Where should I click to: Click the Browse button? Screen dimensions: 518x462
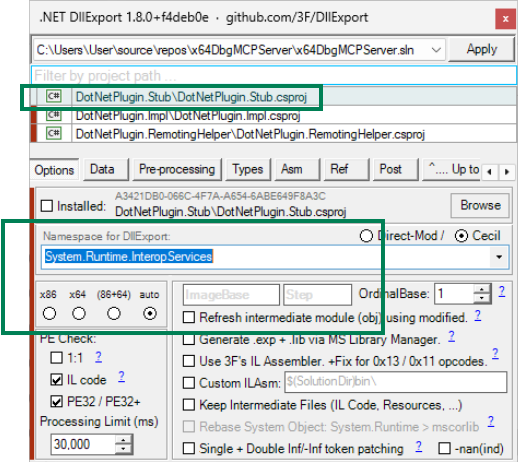[480, 205]
